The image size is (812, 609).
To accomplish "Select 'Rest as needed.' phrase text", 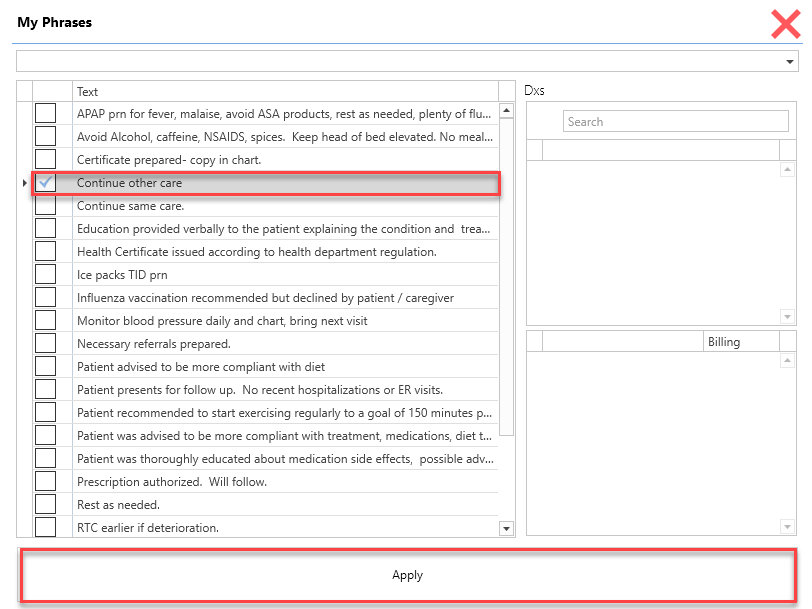I will point(119,505).
